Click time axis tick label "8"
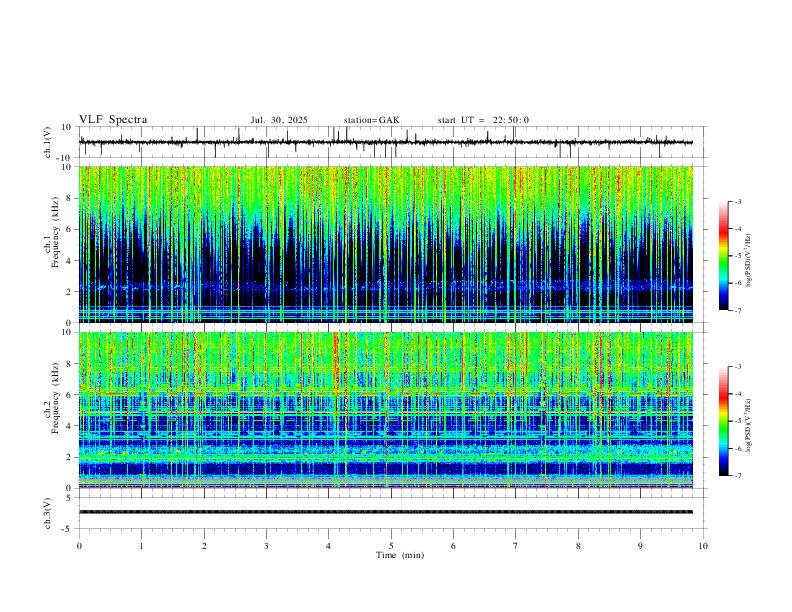This screenshot has width=792, height=612. click(578, 546)
